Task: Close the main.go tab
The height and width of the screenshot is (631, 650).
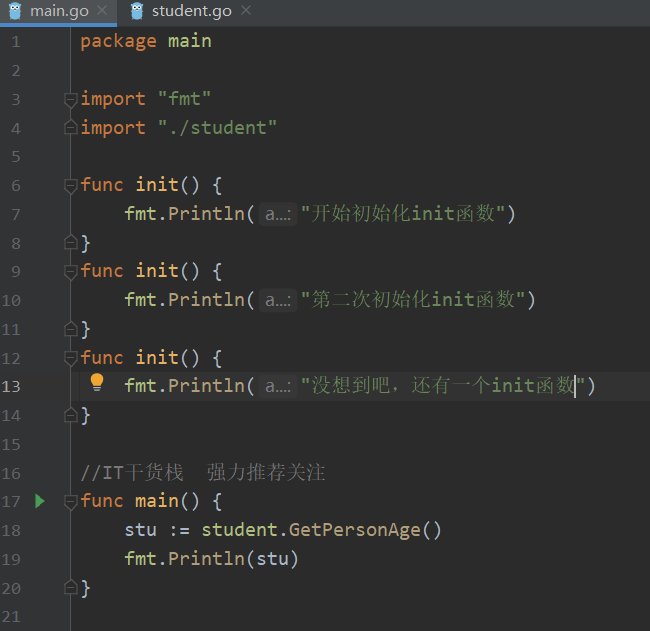Action: point(102,11)
